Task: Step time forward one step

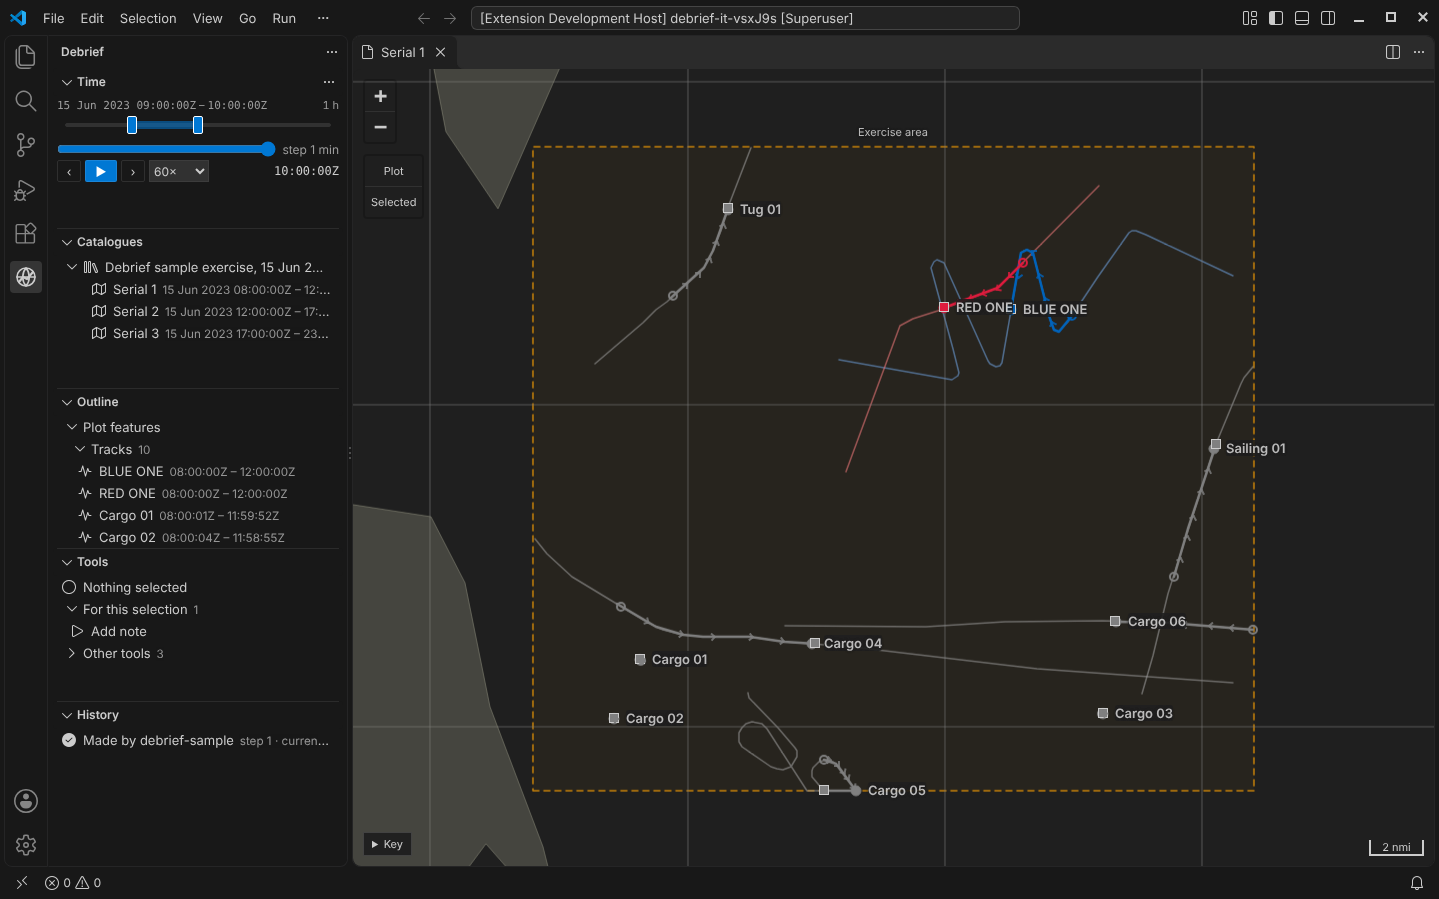Action: coord(133,171)
